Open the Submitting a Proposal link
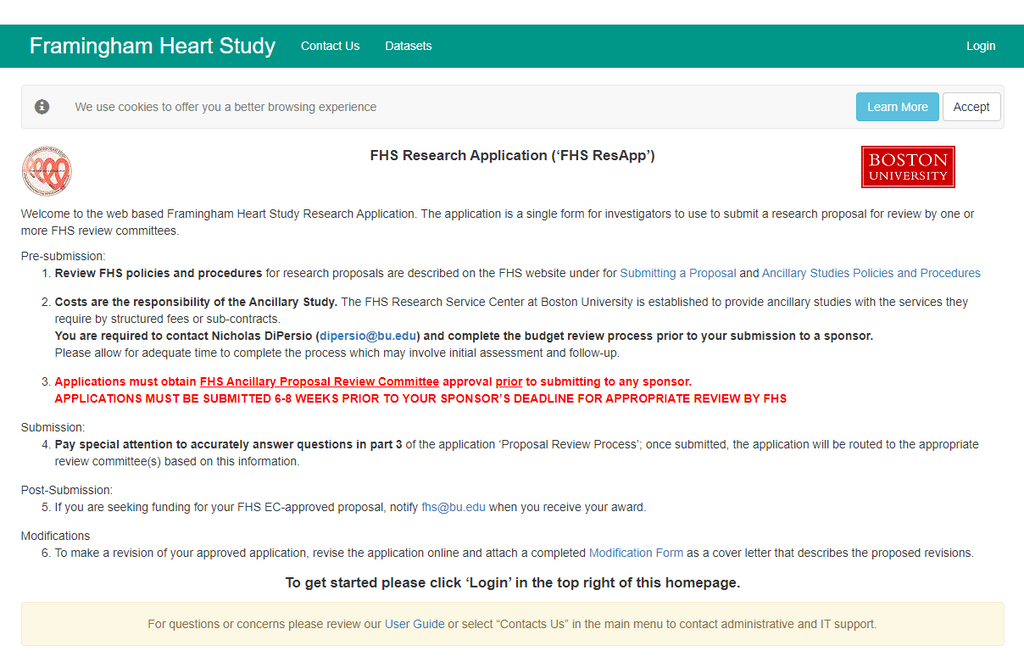Screen dimensions: 1024x662 coord(678,272)
